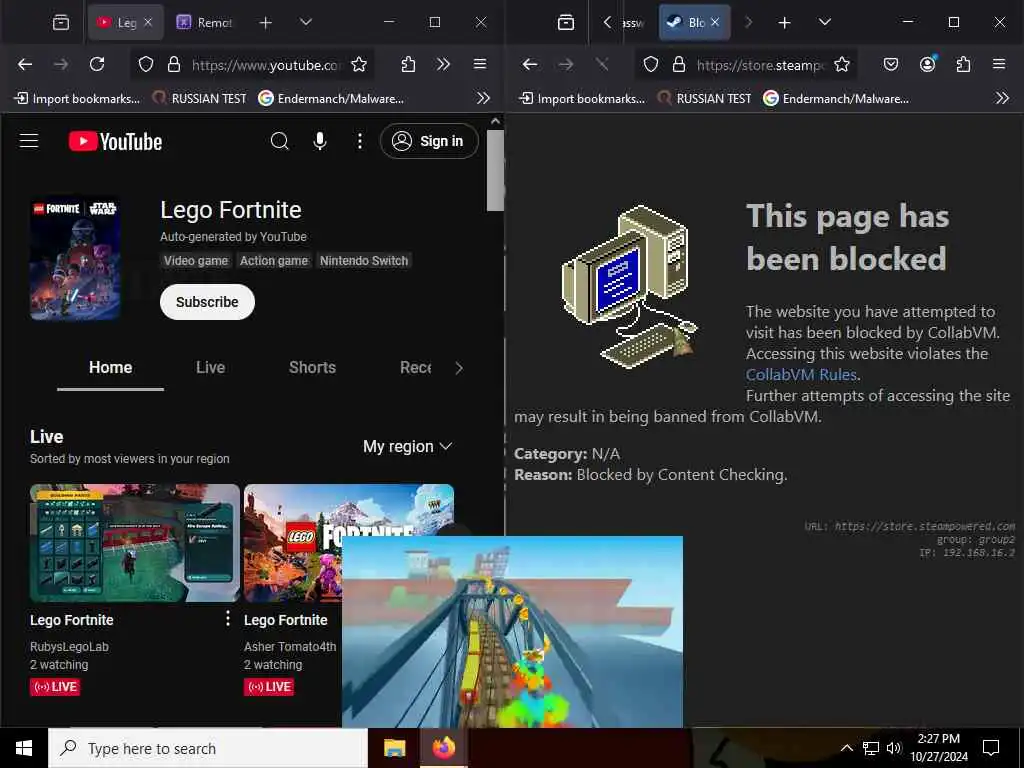Open a new tab in right browser window
This screenshot has height=768, width=1024.
(x=784, y=23)
